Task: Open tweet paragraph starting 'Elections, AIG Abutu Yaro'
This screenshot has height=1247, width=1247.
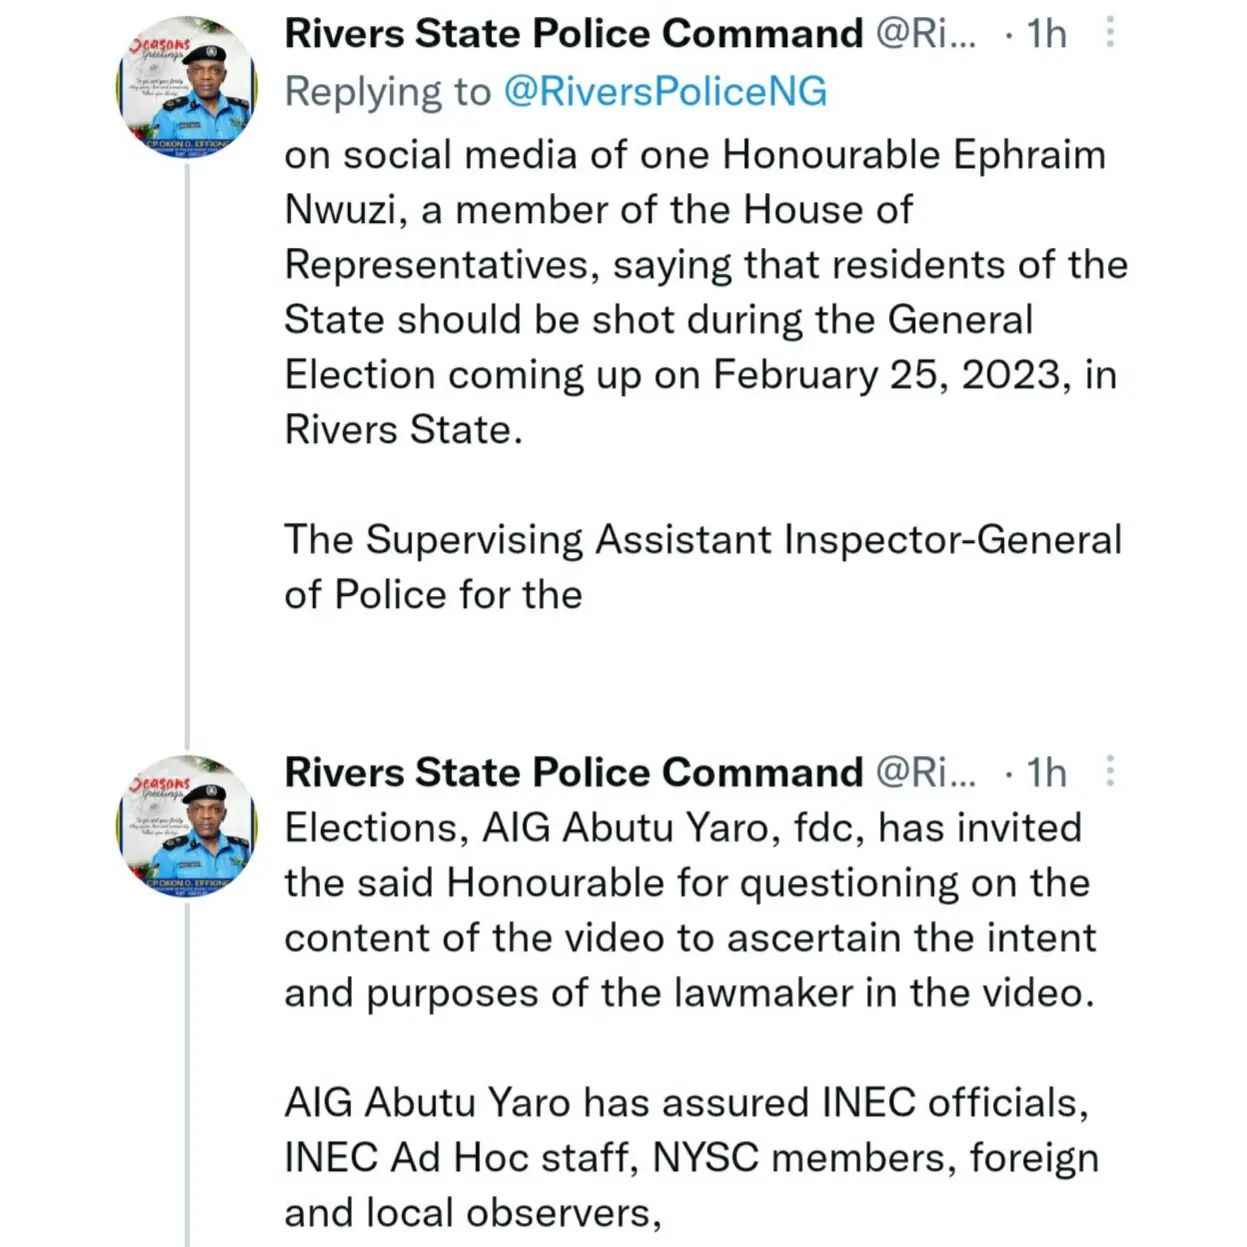Action: tap(691, 910)
